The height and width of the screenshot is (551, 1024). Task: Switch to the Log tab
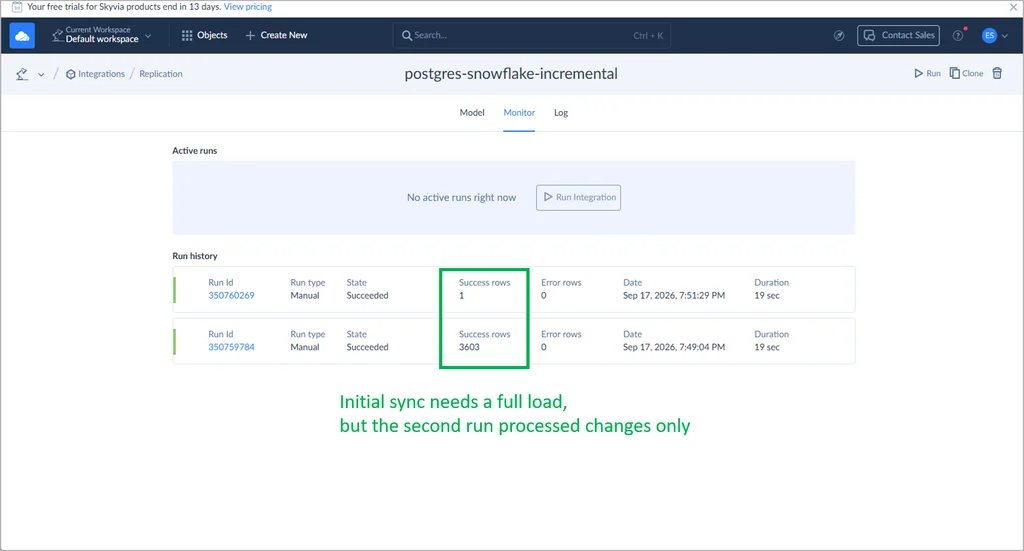(561, 112)
